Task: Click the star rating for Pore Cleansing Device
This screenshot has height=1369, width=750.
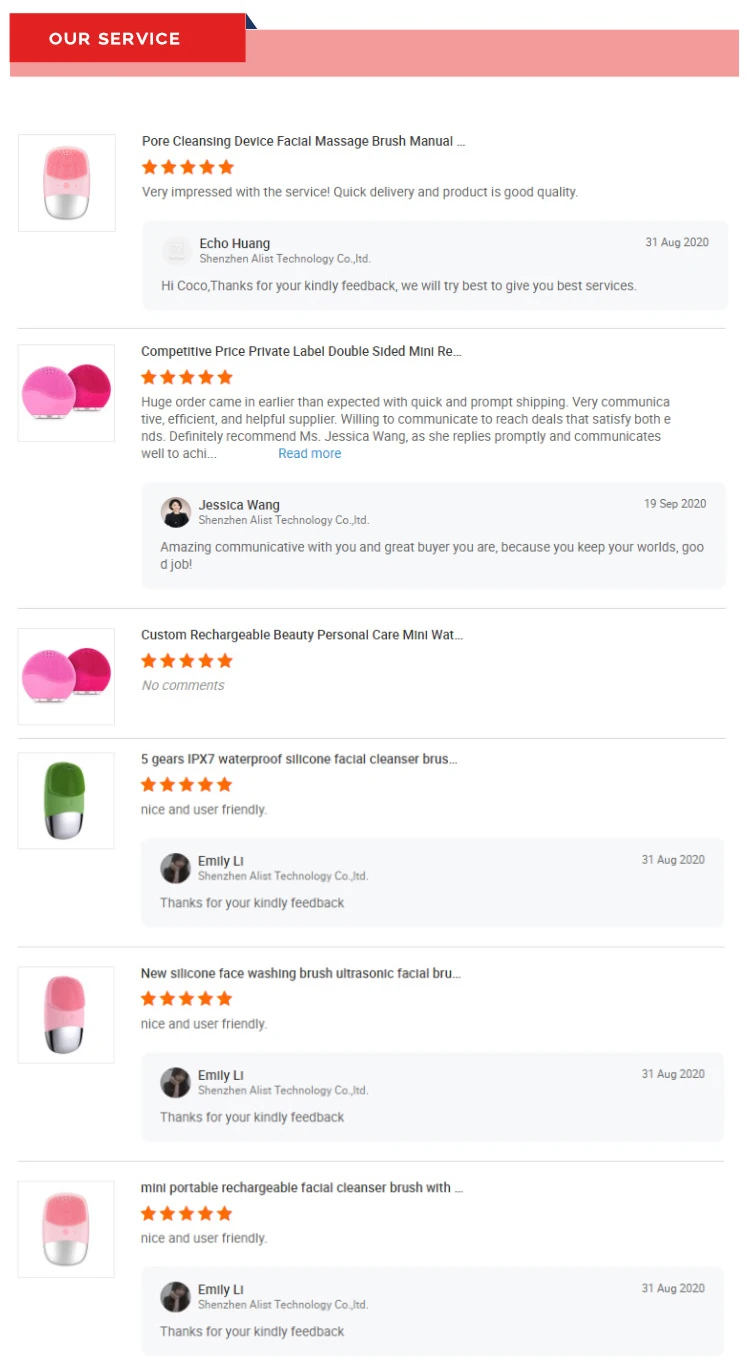Action: (188, 167)
